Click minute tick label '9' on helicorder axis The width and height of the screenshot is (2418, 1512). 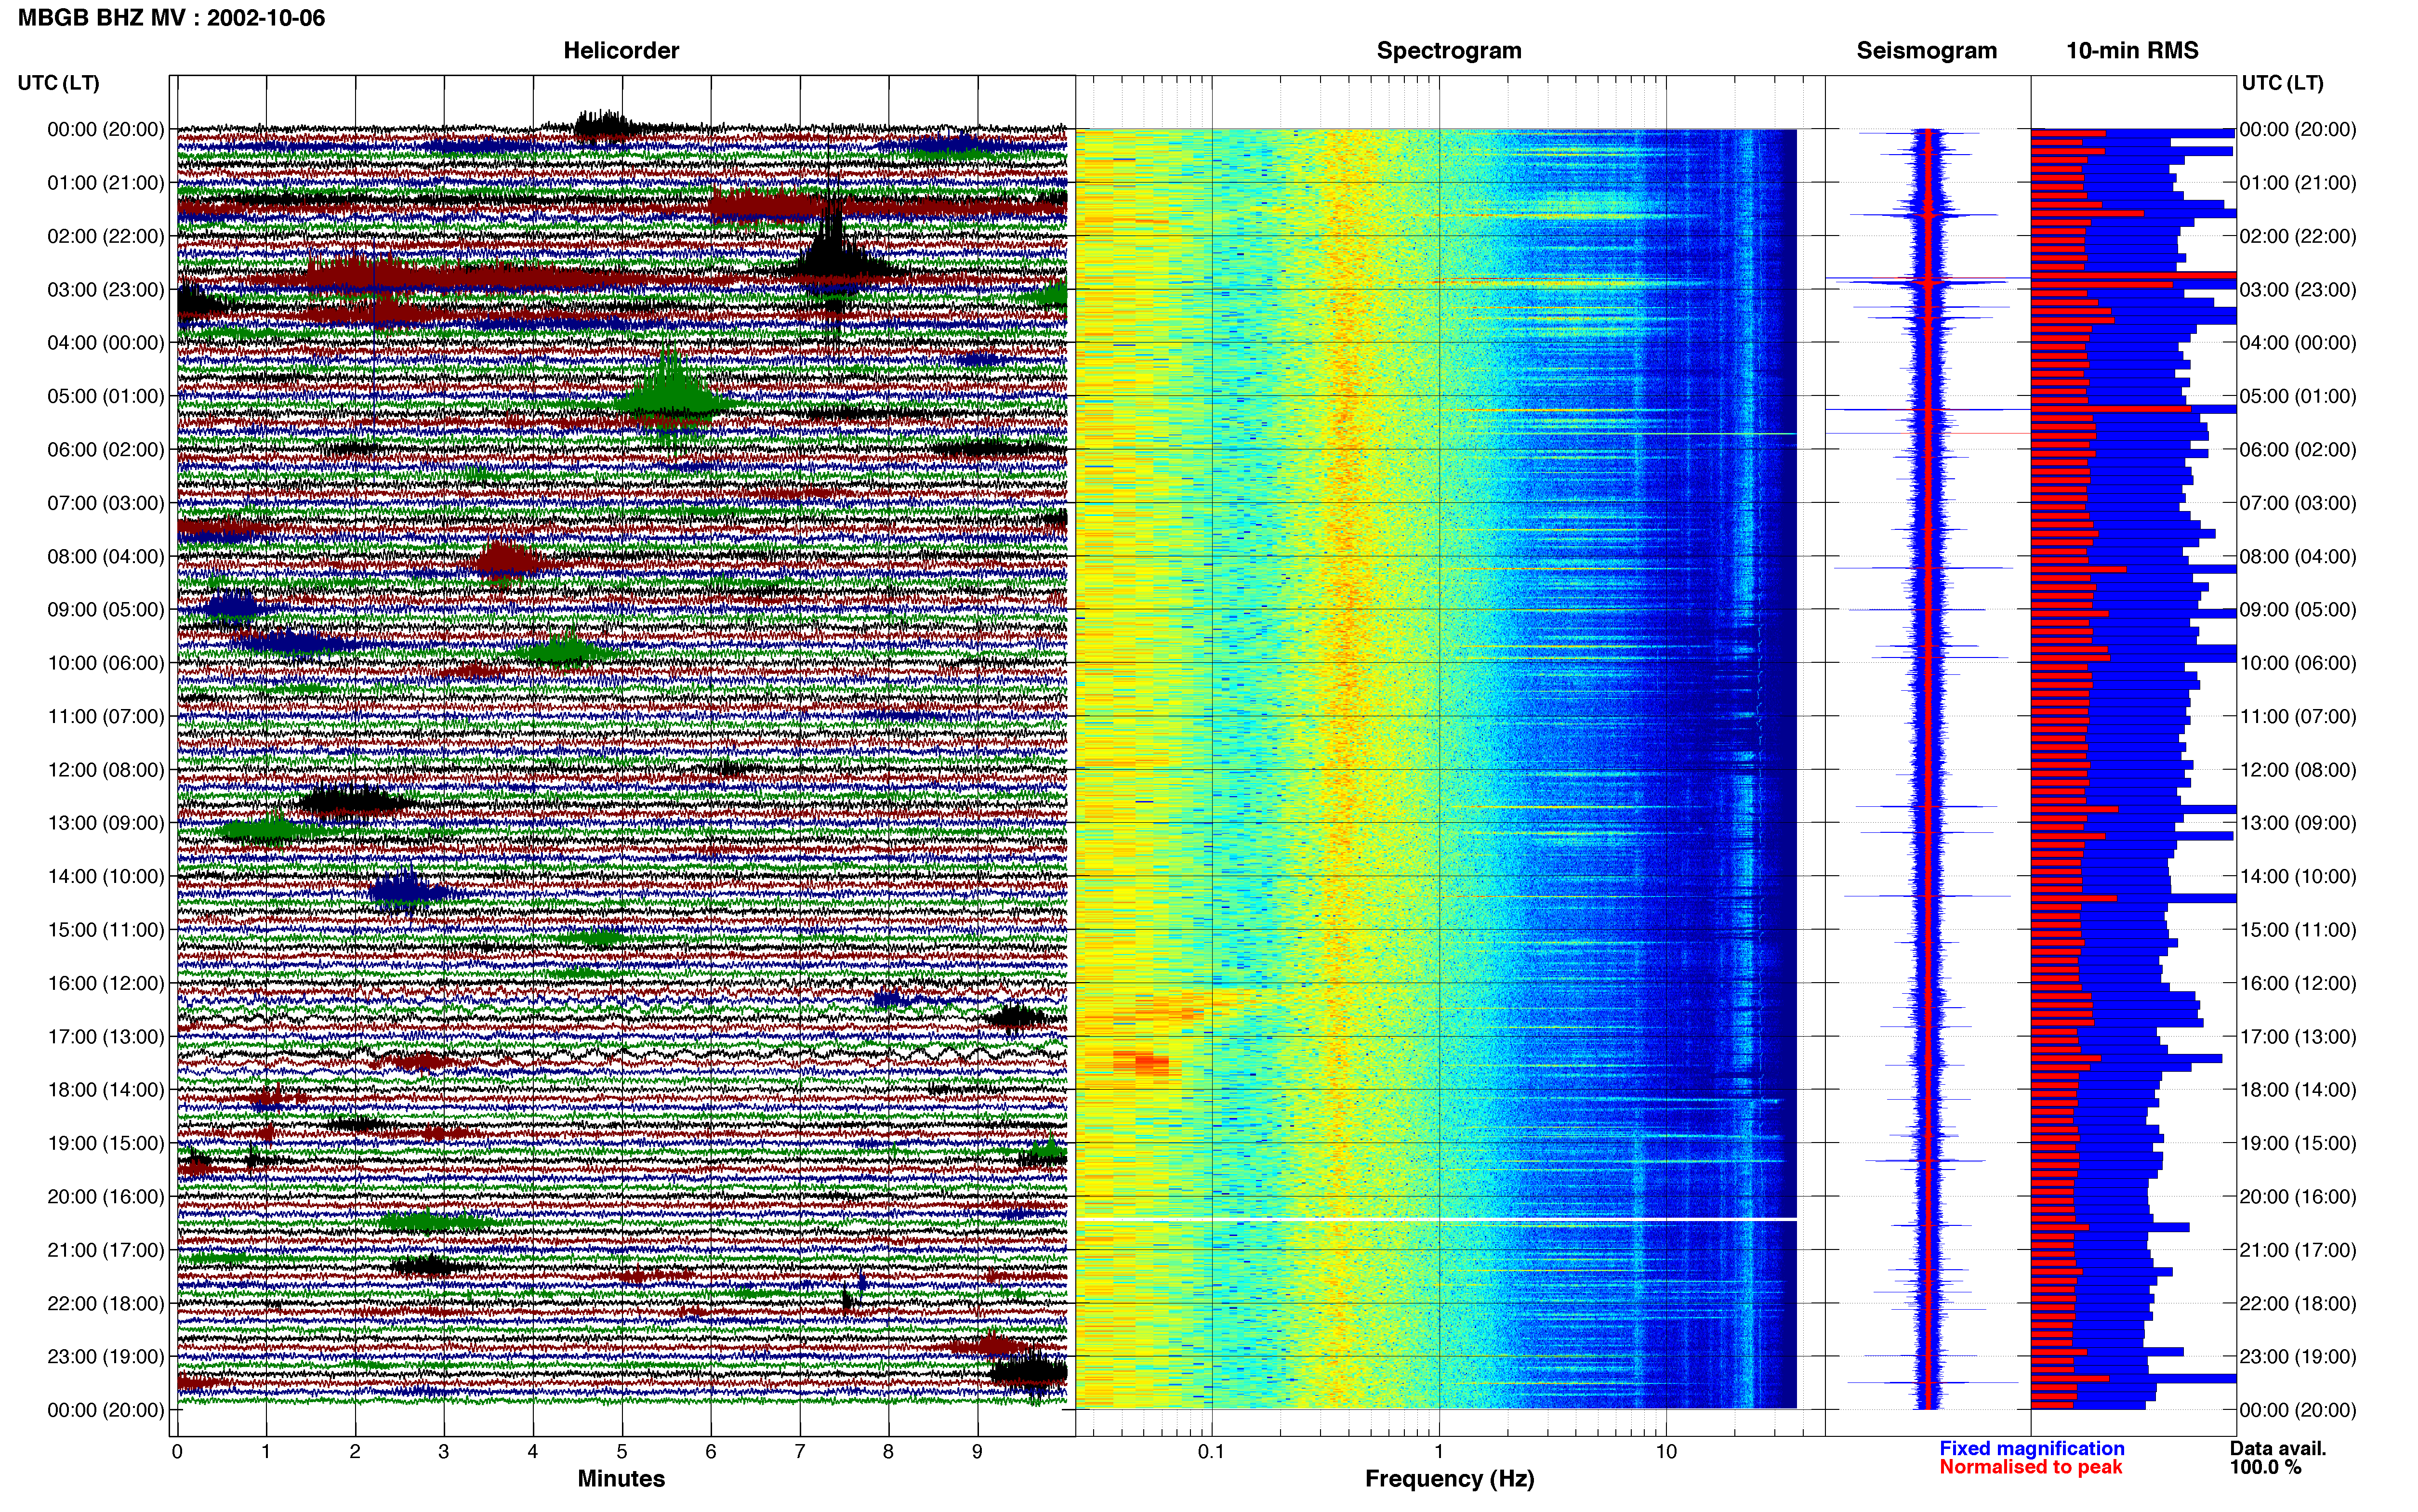click(x=977, y=1452)
